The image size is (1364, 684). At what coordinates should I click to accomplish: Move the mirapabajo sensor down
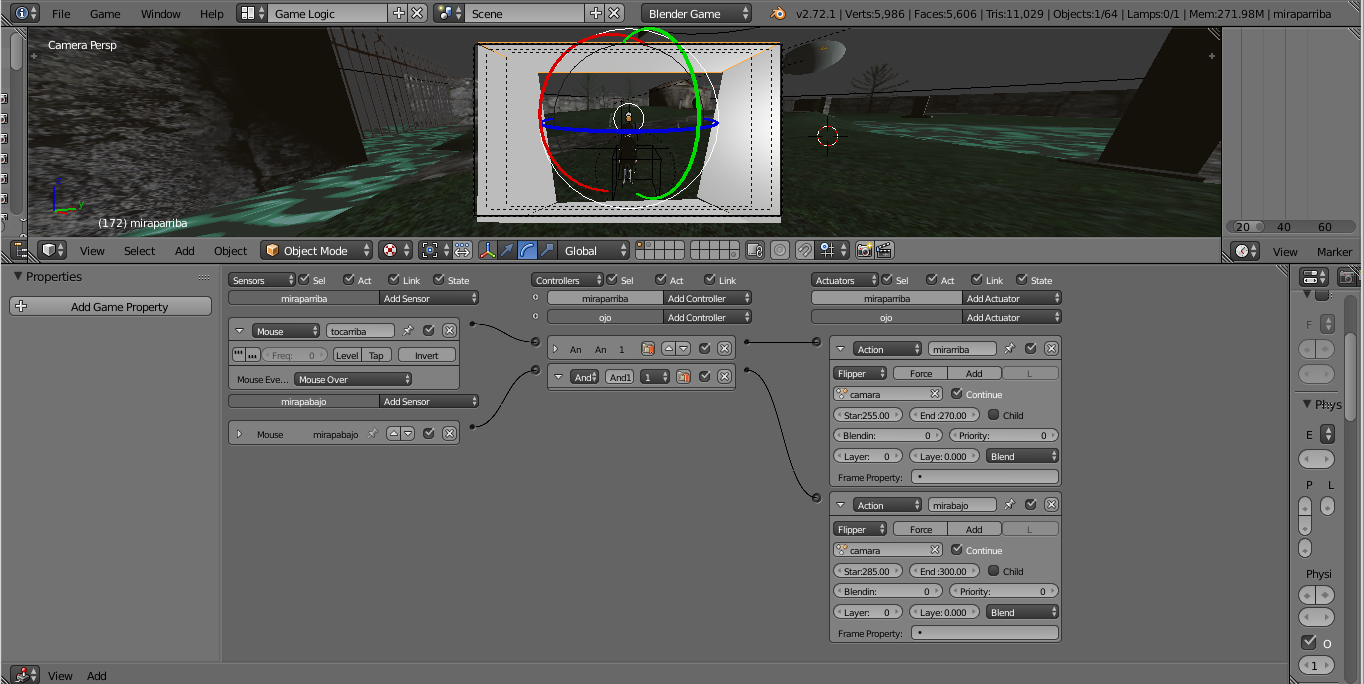pyautogui.click(x=408, y=434)
